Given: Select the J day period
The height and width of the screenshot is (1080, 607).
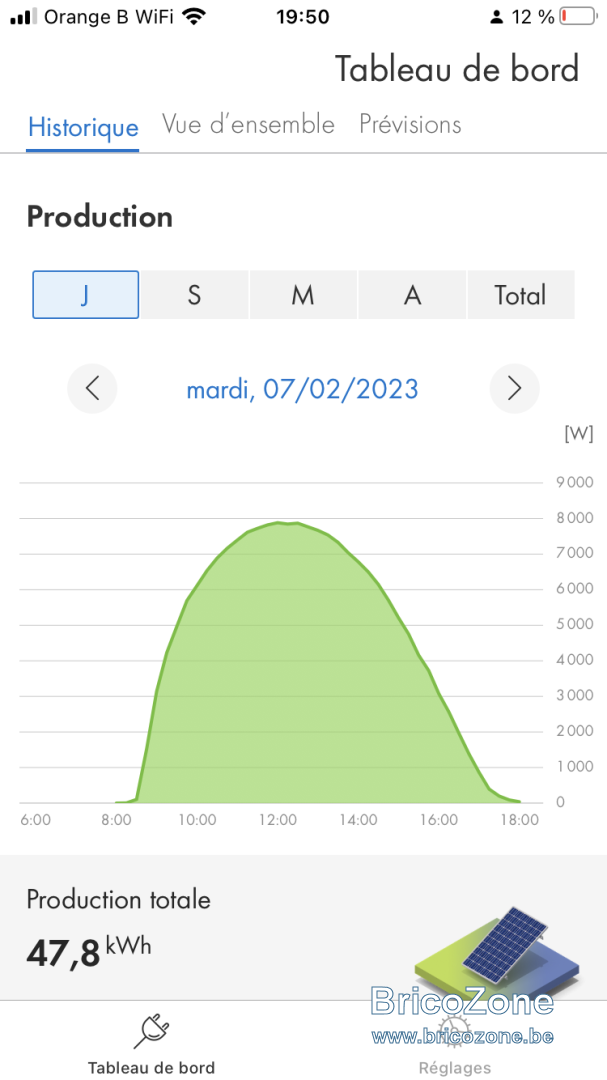Looking at the screenshot, I should coord(85,294).
